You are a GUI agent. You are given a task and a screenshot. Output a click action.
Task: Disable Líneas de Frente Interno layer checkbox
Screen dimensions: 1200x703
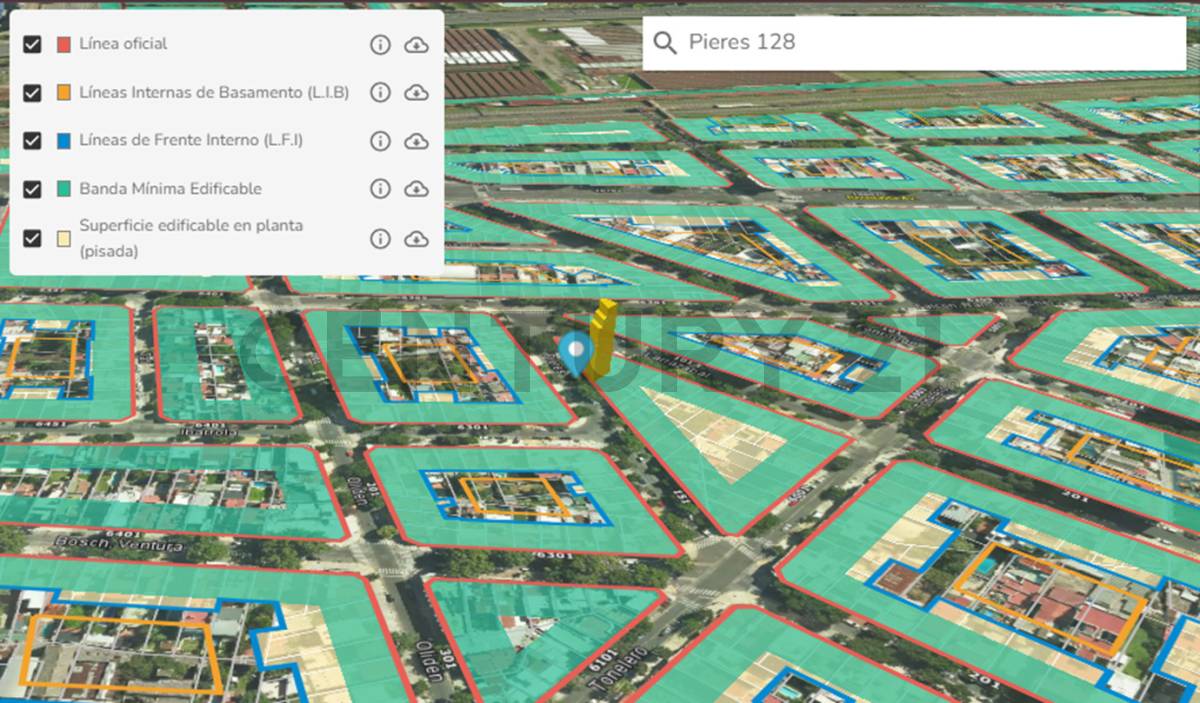[32, 141]
